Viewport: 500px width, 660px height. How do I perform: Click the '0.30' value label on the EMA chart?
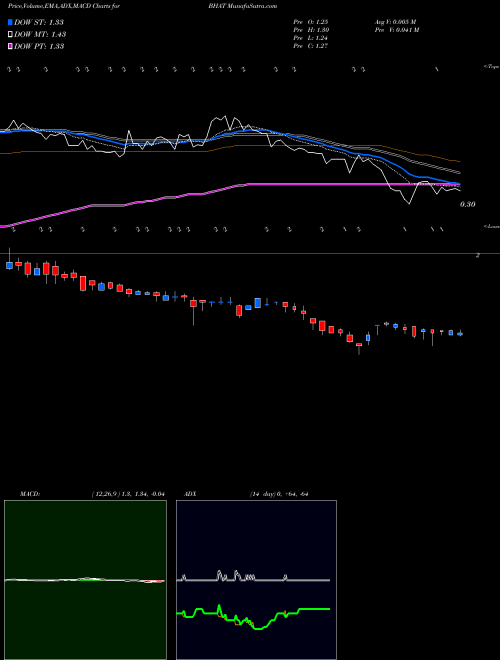pos(468,204)
